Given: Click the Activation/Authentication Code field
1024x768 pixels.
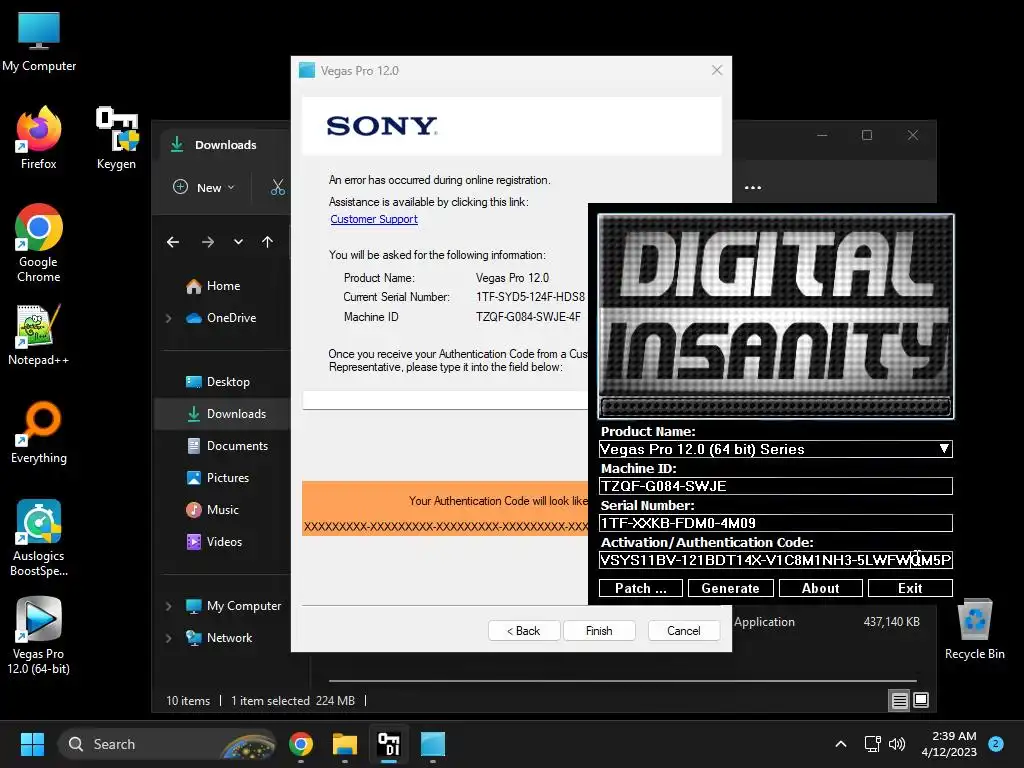Looking at the screenshot, I should click(x=776, y=560).
